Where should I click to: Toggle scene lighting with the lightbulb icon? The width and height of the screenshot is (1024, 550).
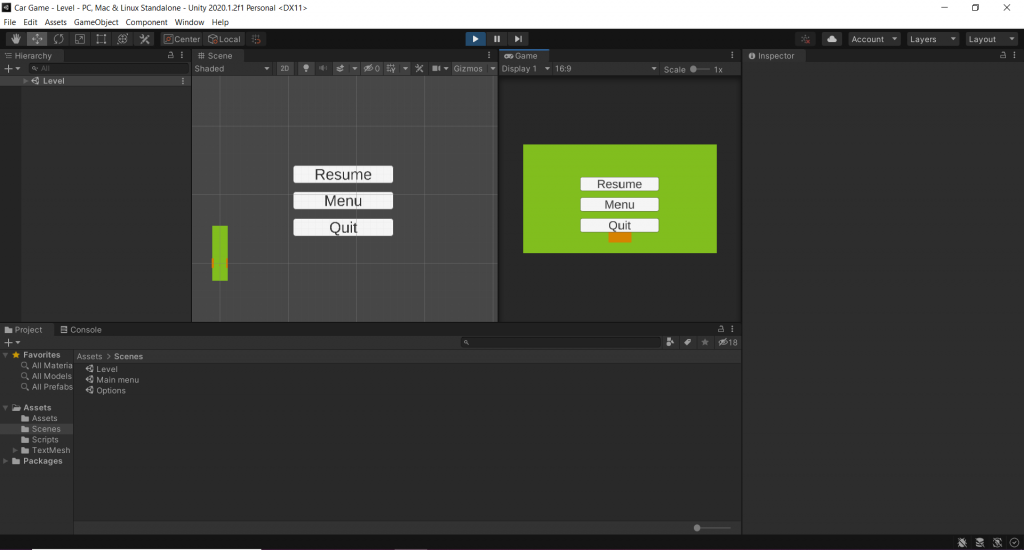point(306,69)
